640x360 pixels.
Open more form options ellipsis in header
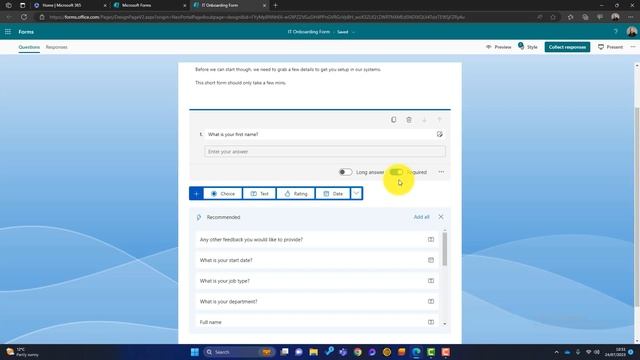click(x=633, y=47)
